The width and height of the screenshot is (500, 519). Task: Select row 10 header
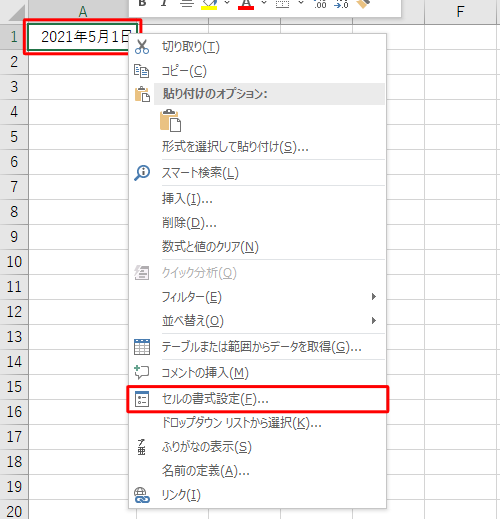14,262
